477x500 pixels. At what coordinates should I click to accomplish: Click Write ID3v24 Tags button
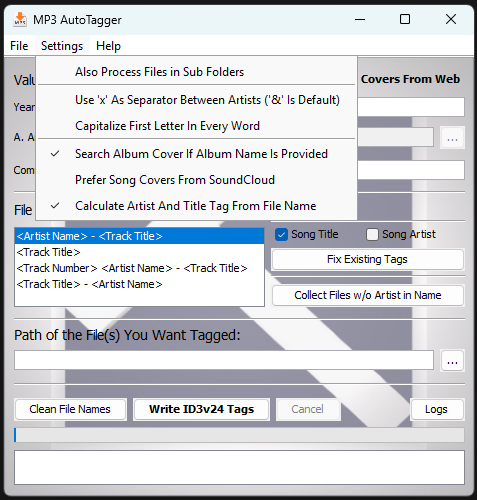pyautogui.click(x=201, y=409)
